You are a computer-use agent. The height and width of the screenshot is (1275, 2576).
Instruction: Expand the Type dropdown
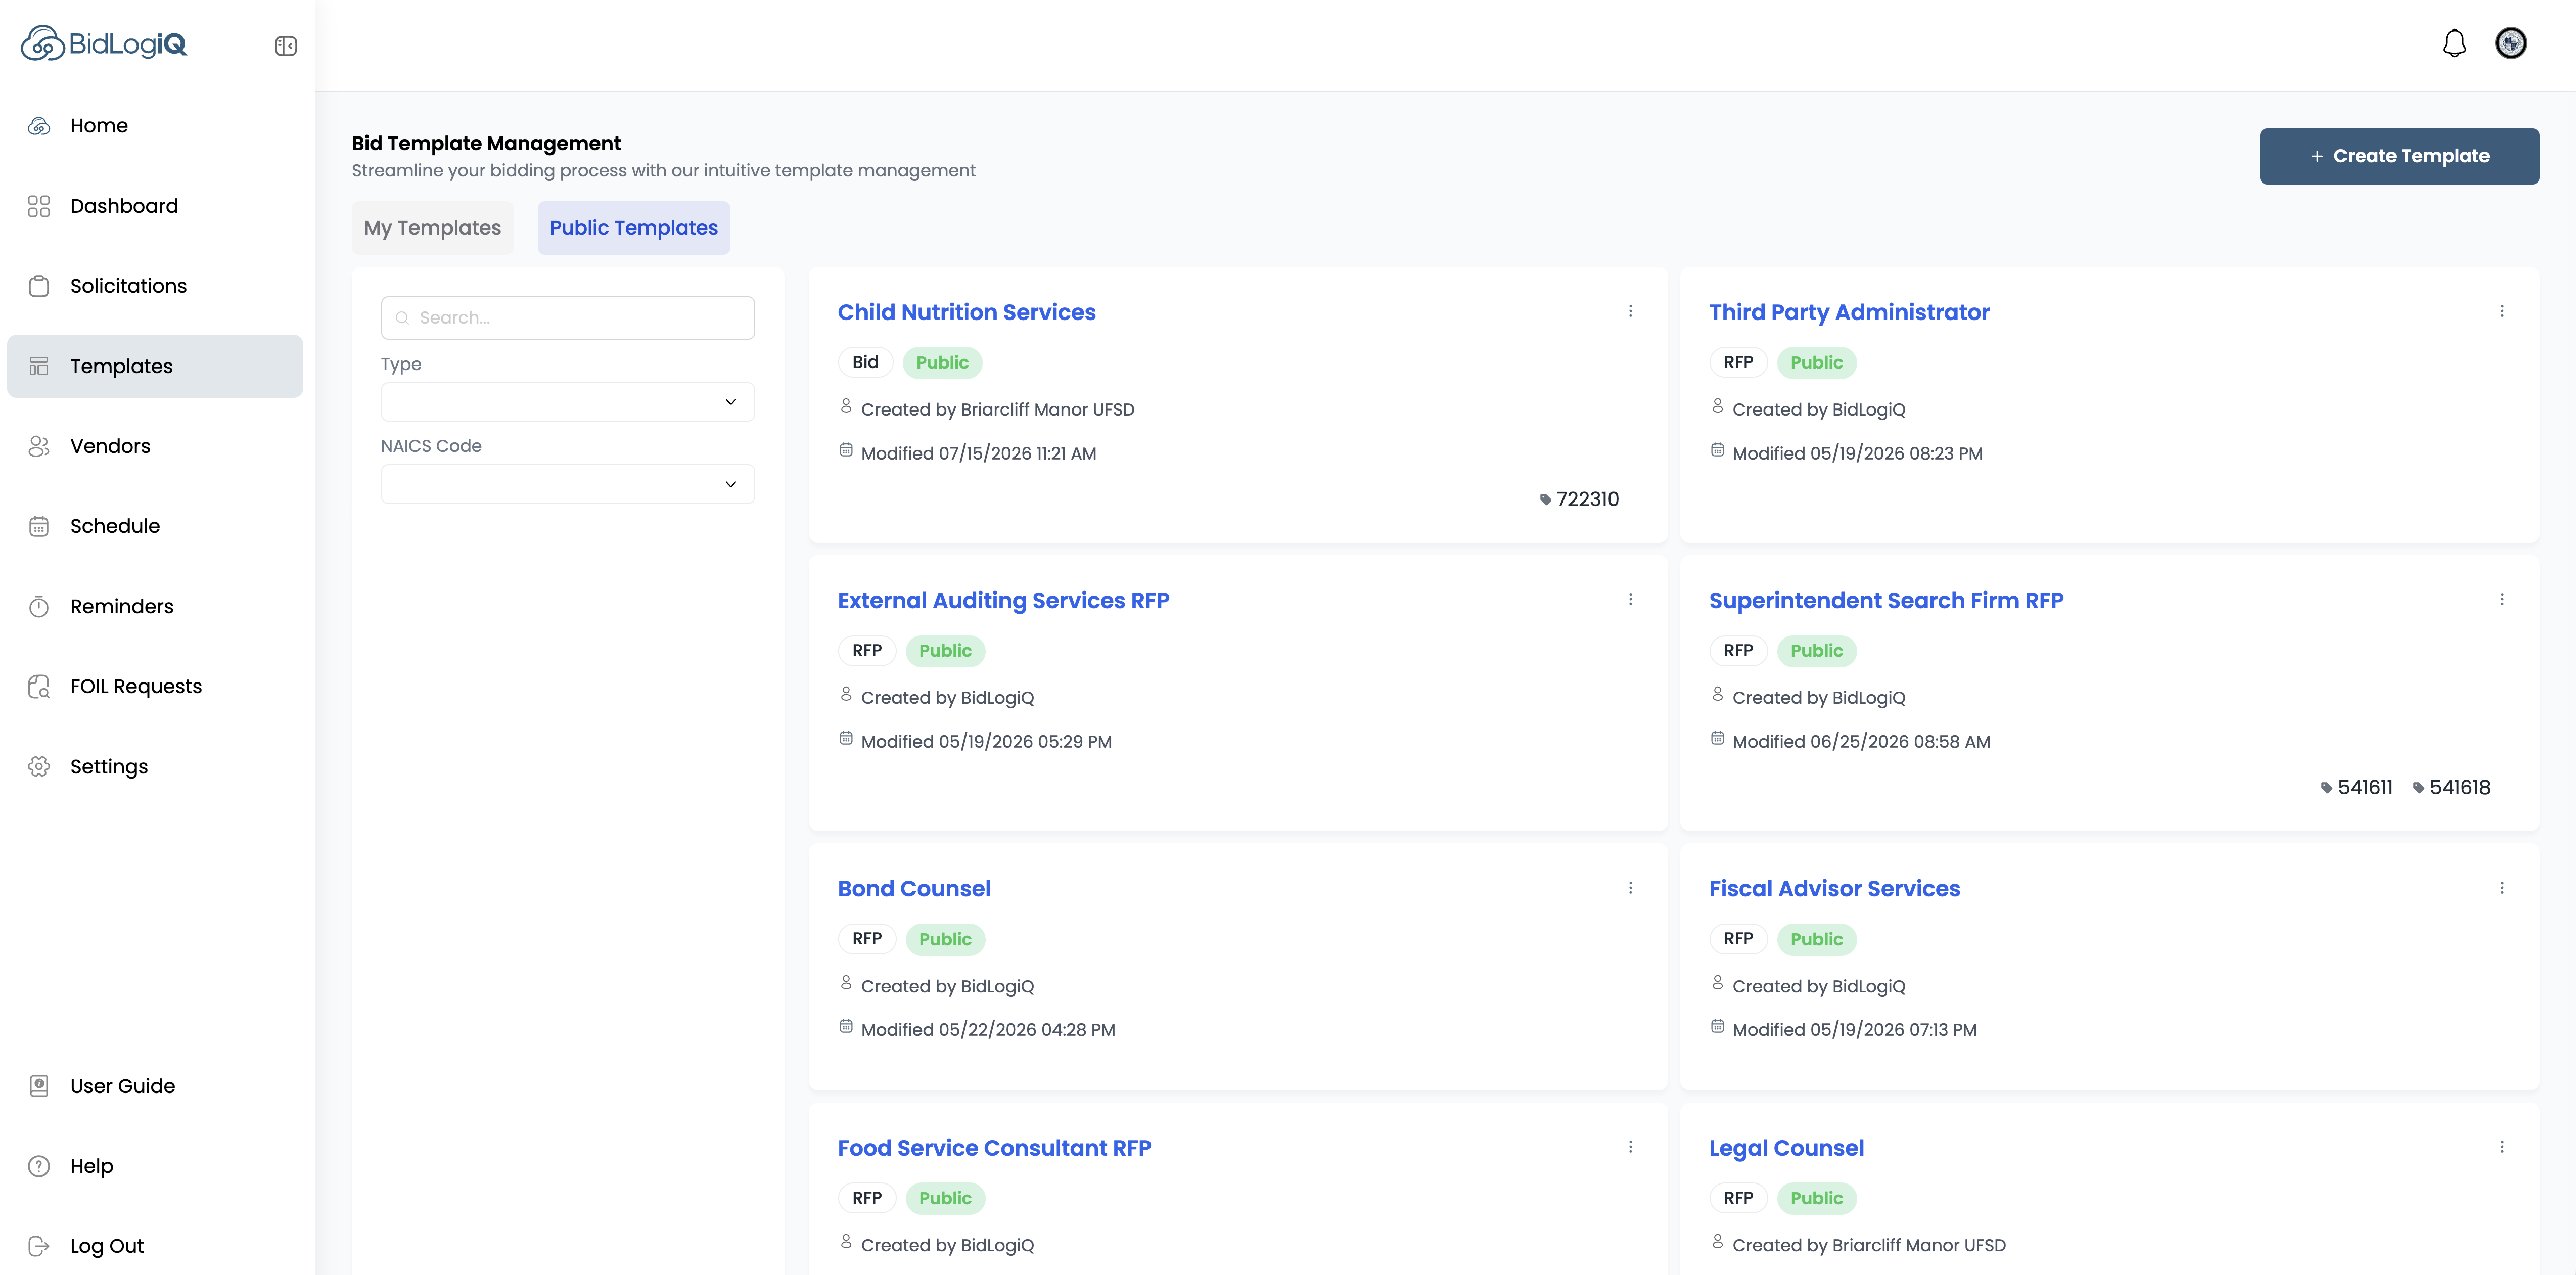tap(567, 402)
